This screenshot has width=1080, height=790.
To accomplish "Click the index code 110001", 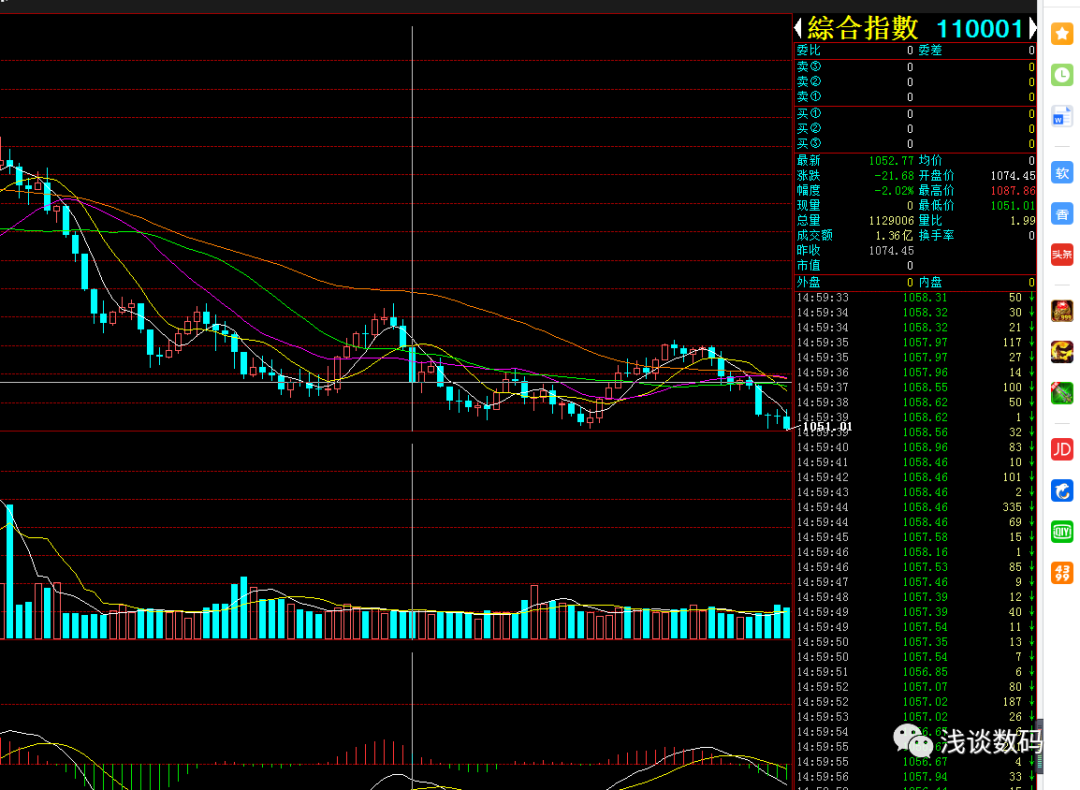I will pyautogui.click(x=979, y=29).
